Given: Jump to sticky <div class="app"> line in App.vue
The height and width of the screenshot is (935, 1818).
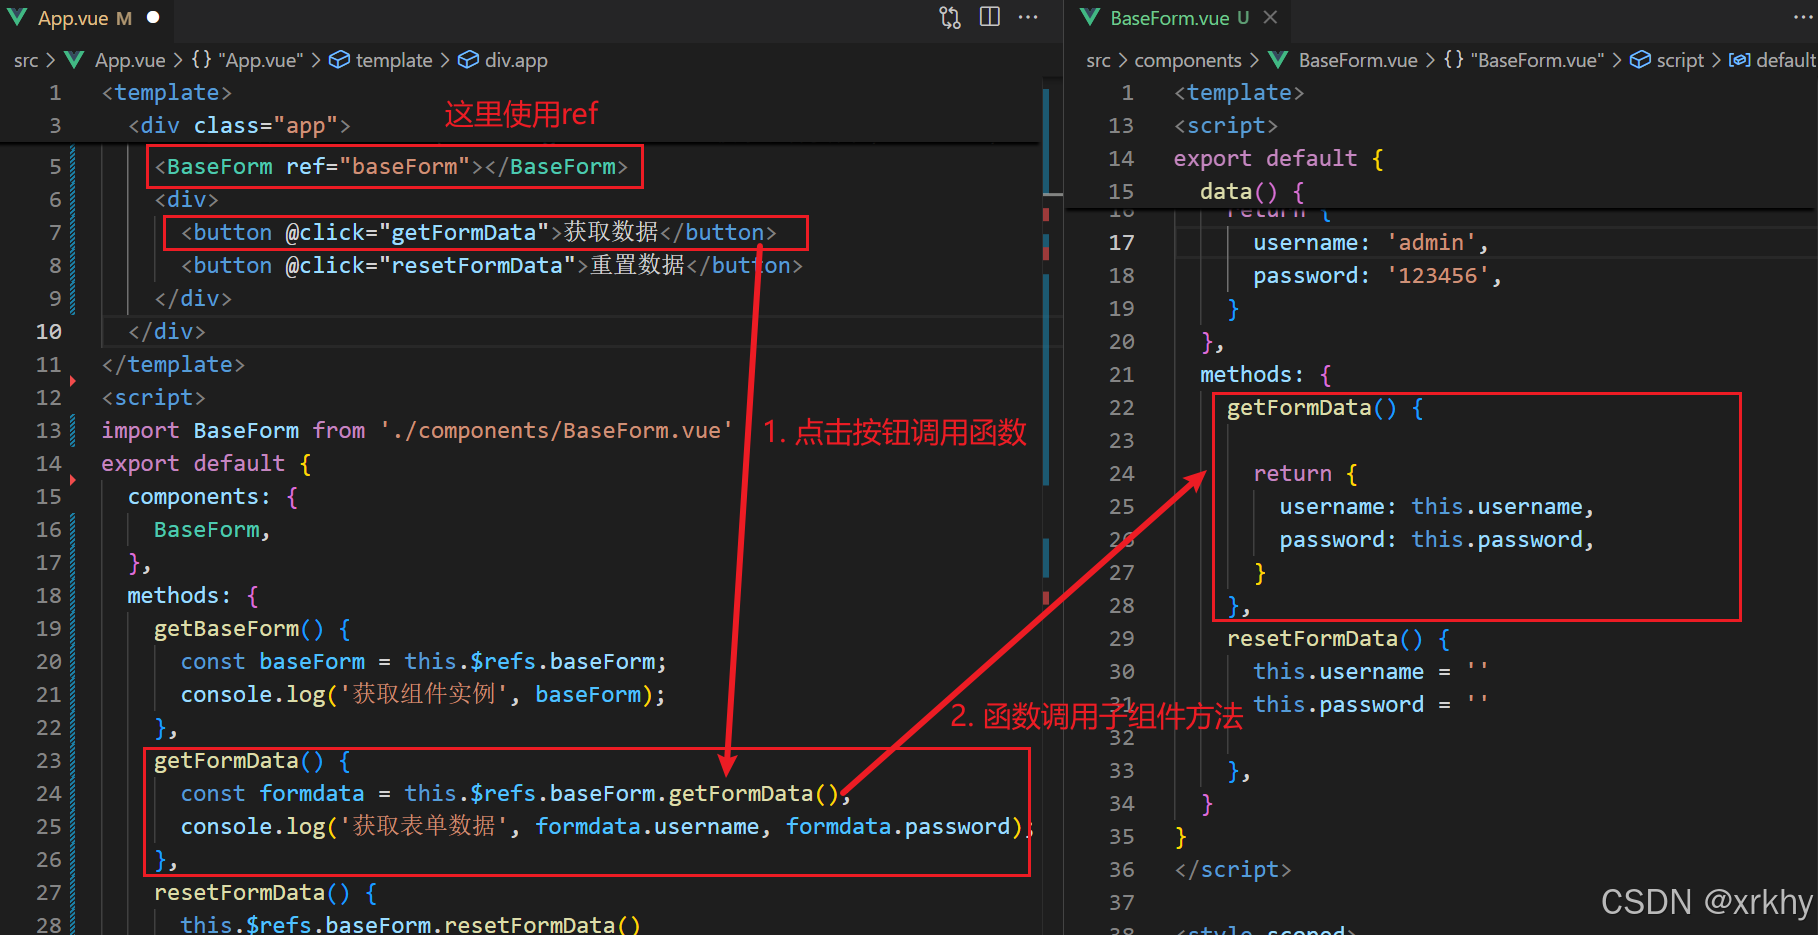Looking at the screenshot, I should (x=239, y=125).
